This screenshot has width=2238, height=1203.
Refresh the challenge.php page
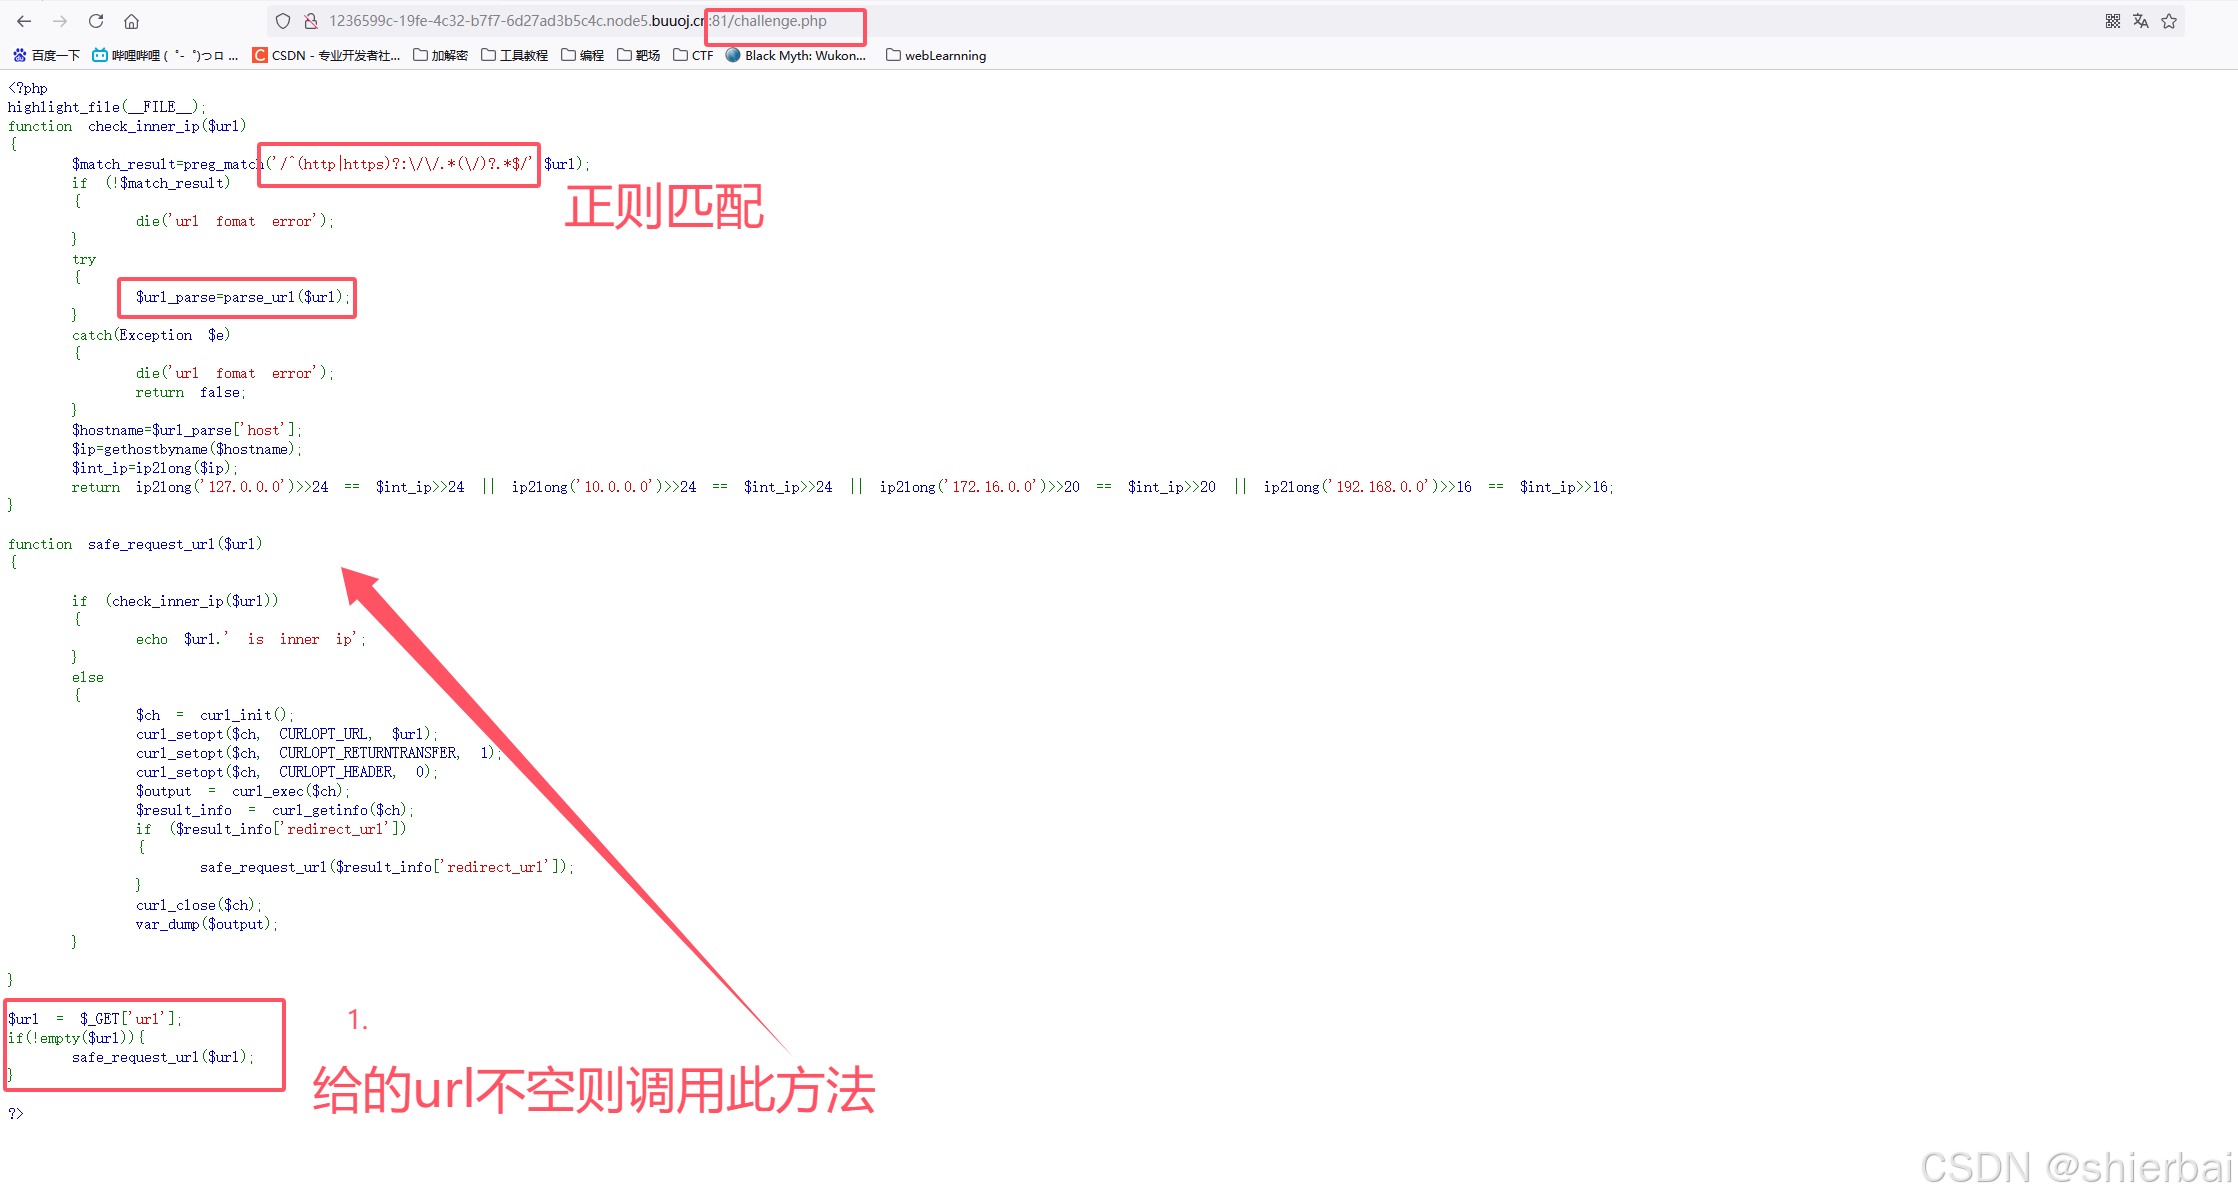[x=95, y=20]
